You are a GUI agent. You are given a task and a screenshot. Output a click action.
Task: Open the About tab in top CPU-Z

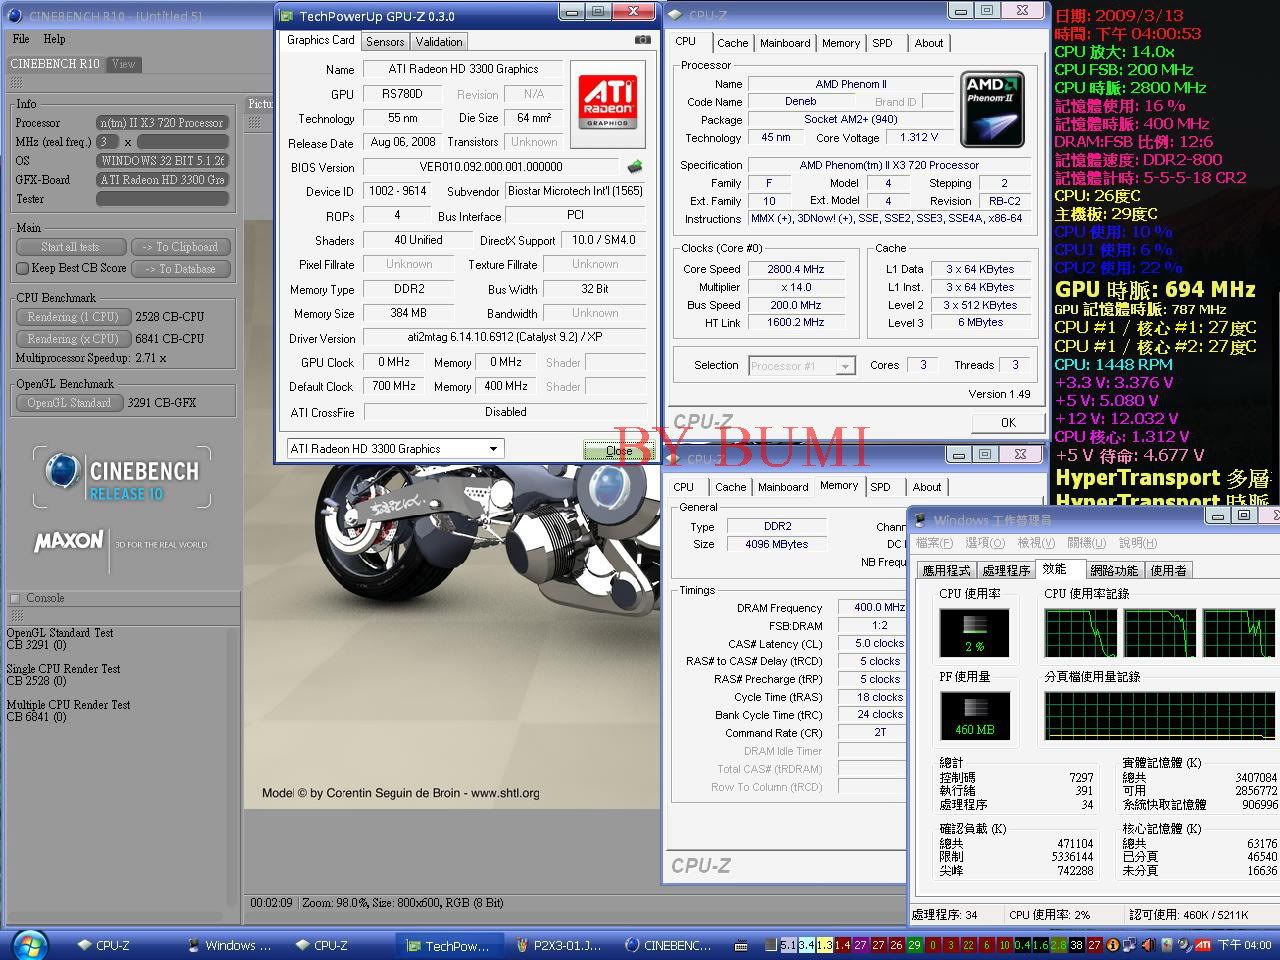[928, 43]
